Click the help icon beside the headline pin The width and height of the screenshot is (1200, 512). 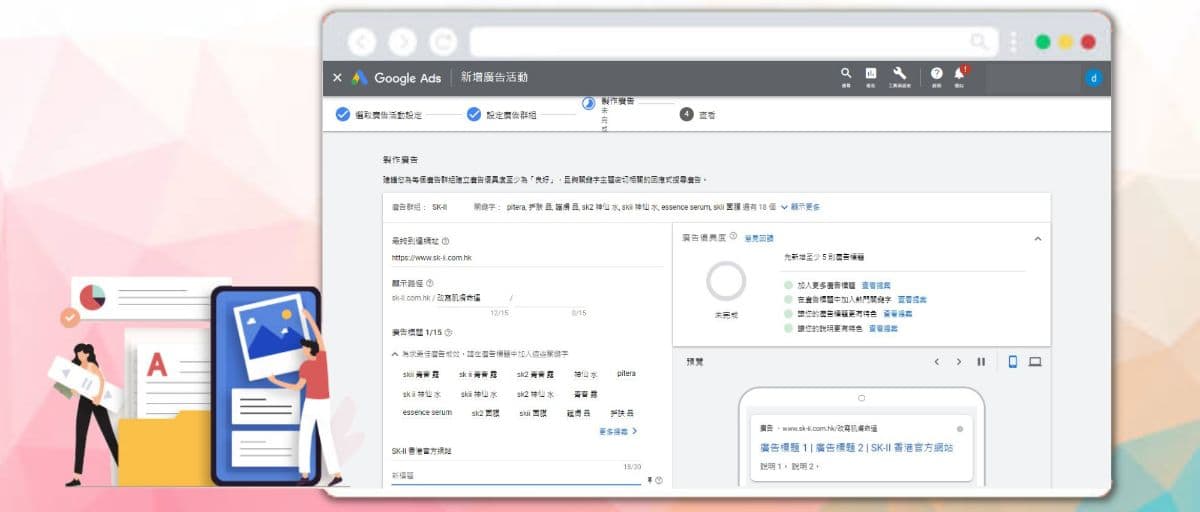659,481
